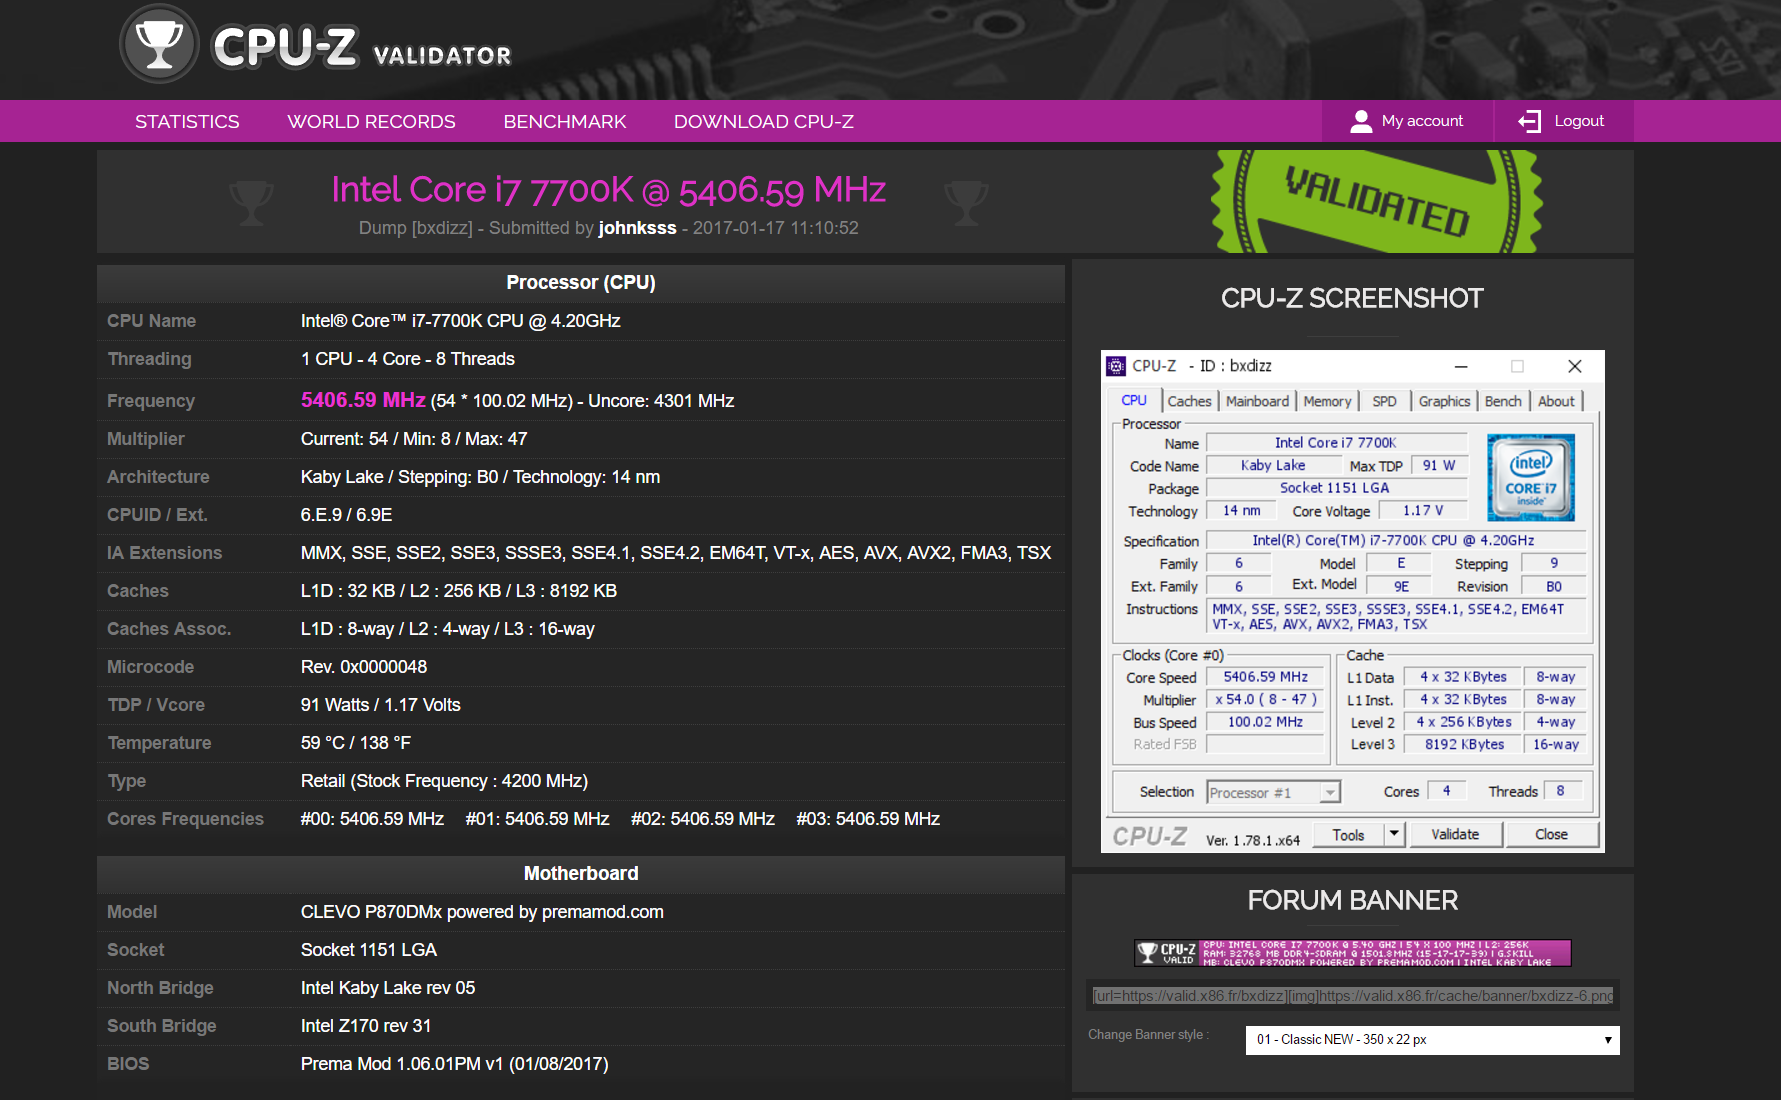Switch to the About tab in CPU-Z

coord(1556,401)
